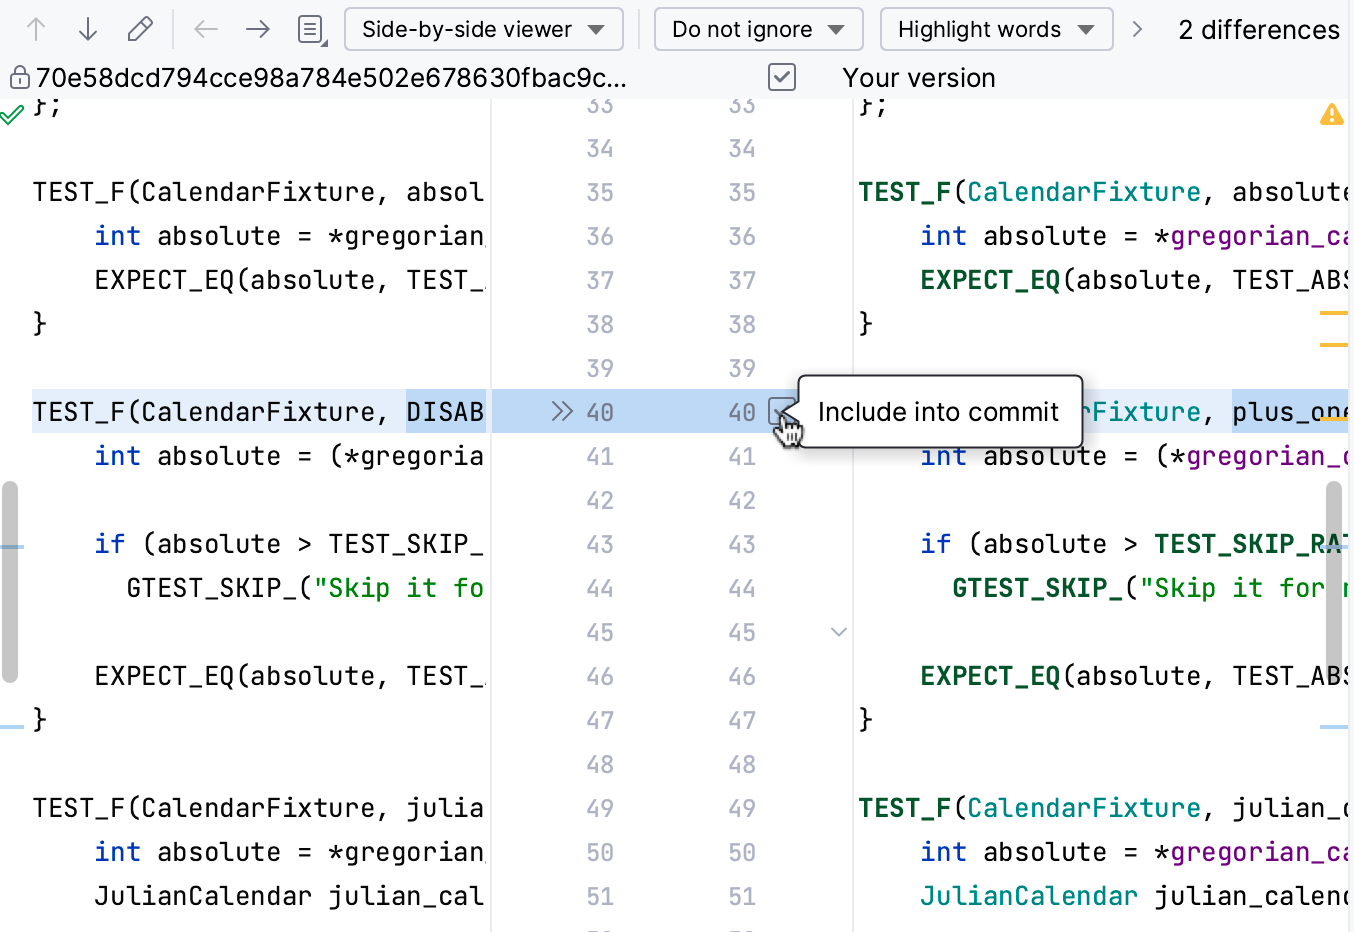Expand hidden toolbar actions with the chevron

pyautogui.click(x=1138, y=29)
